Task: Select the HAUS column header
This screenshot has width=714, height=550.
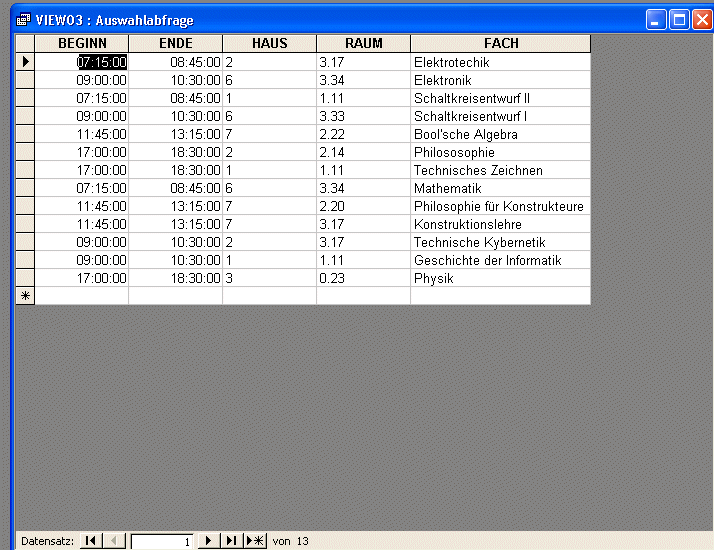Action: [270, 43]
